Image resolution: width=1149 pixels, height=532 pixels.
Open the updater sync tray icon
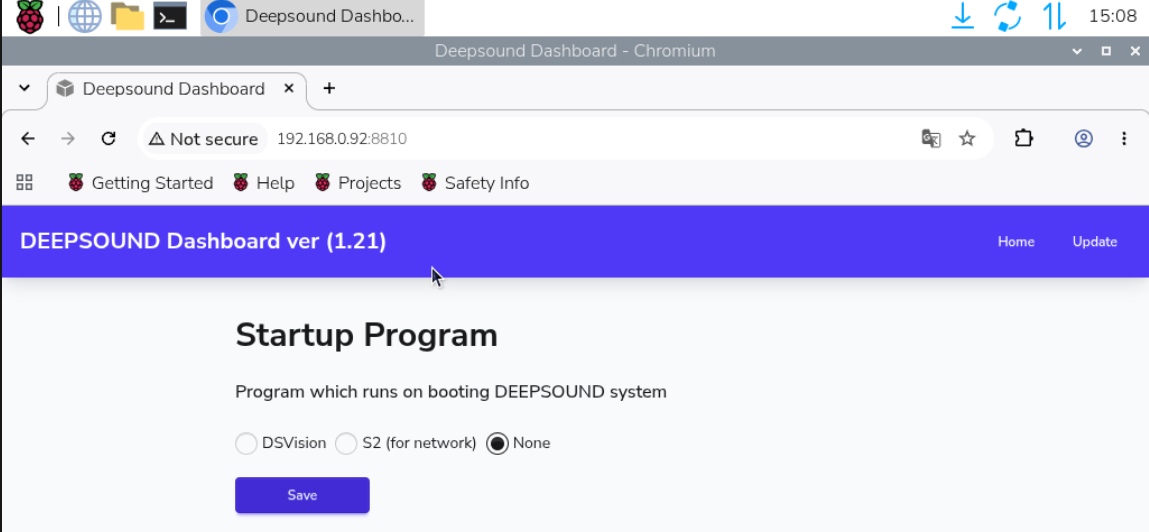pyautogui.click(x=1008, y=16)
